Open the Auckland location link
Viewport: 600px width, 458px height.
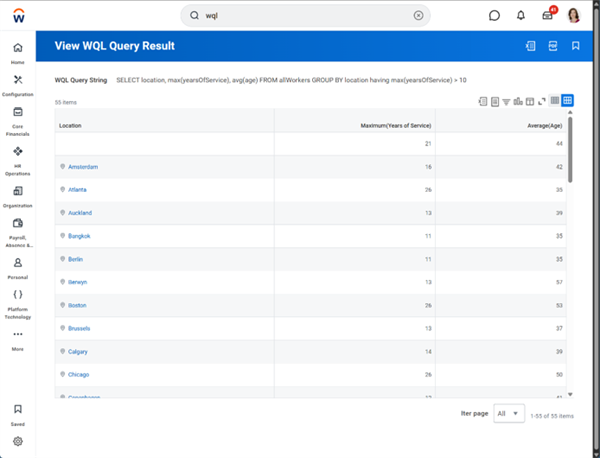click(x=80, y=213)
